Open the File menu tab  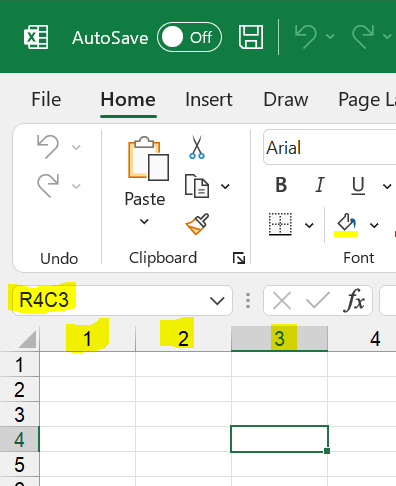tap(46, 99)
